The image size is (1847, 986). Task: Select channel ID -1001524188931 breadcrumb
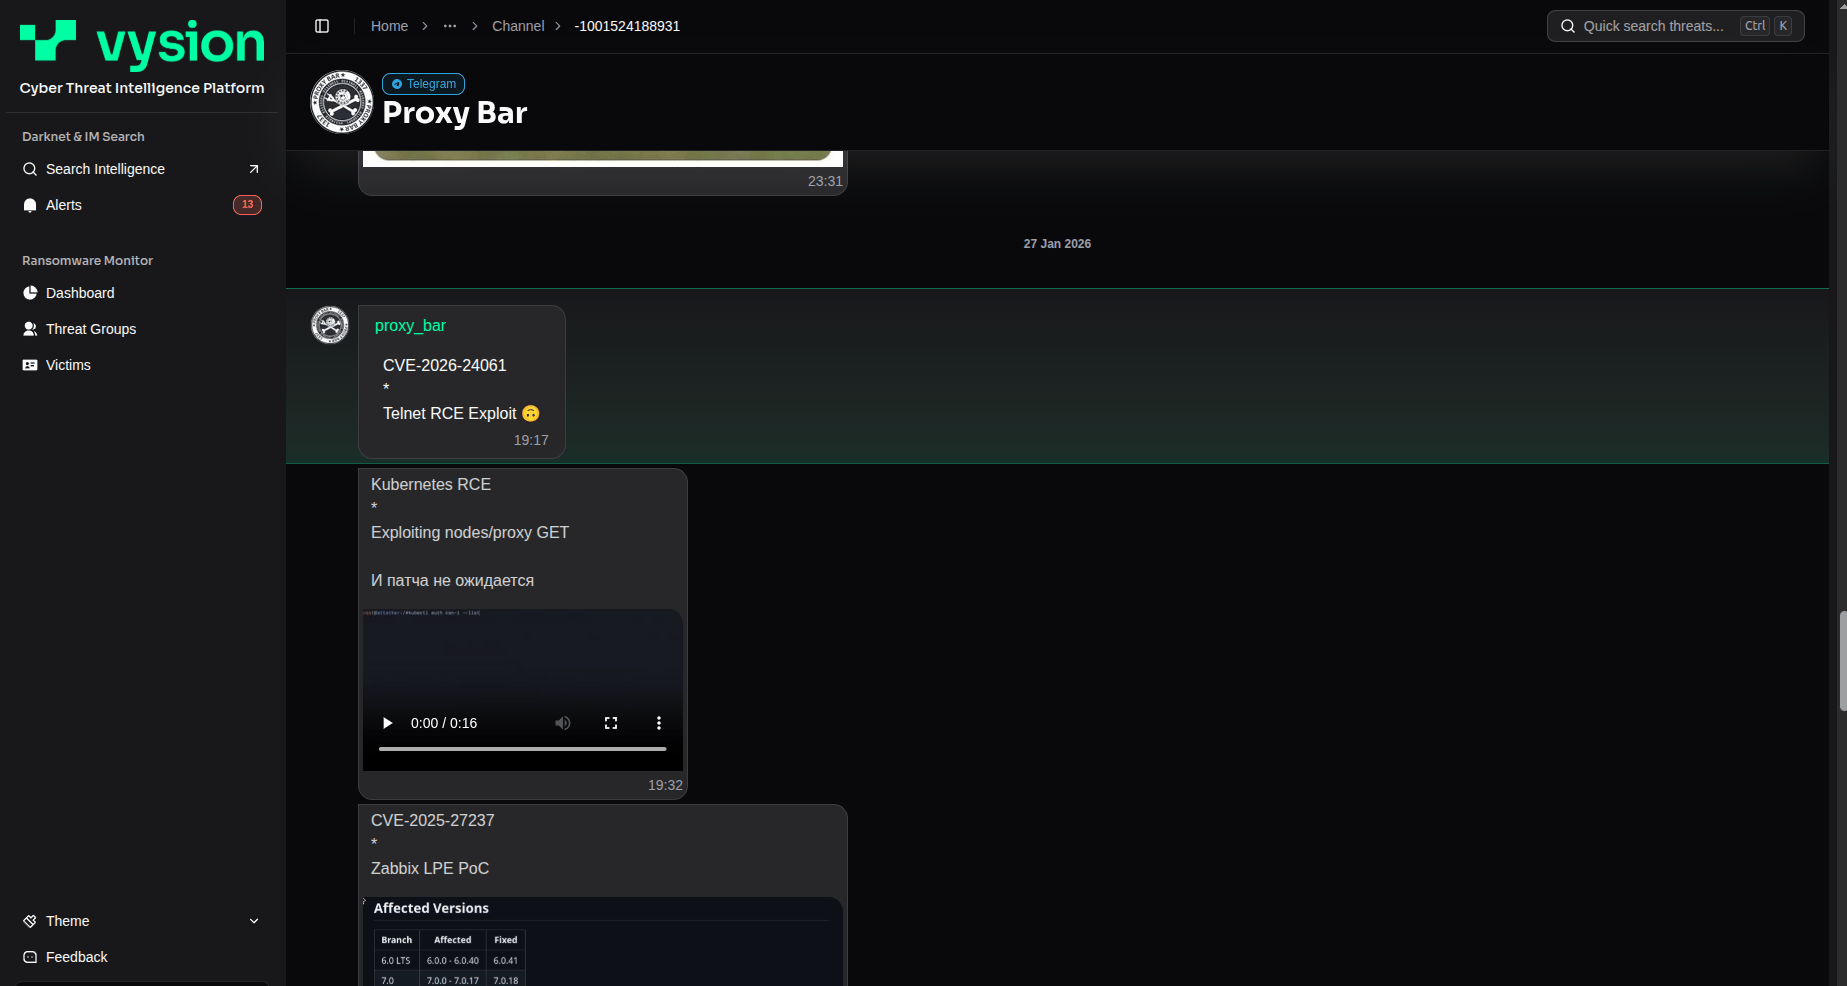pyautogui.click(x=627, y=26)
